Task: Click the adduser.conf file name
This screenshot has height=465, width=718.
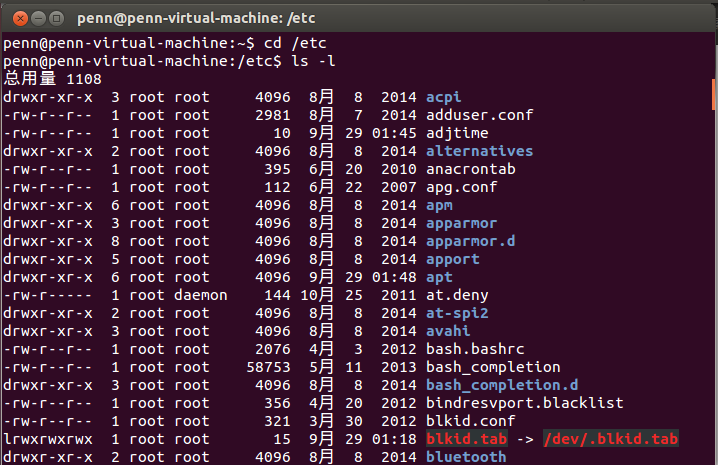Action: click(479, 115)
